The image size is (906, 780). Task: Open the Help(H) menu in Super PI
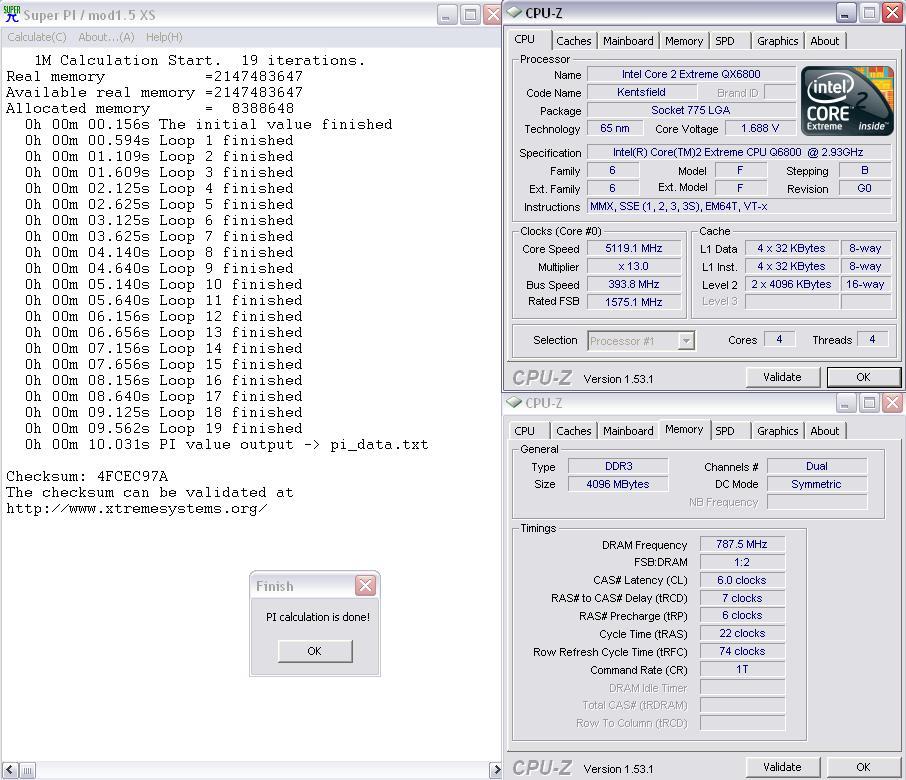[164, 37]
